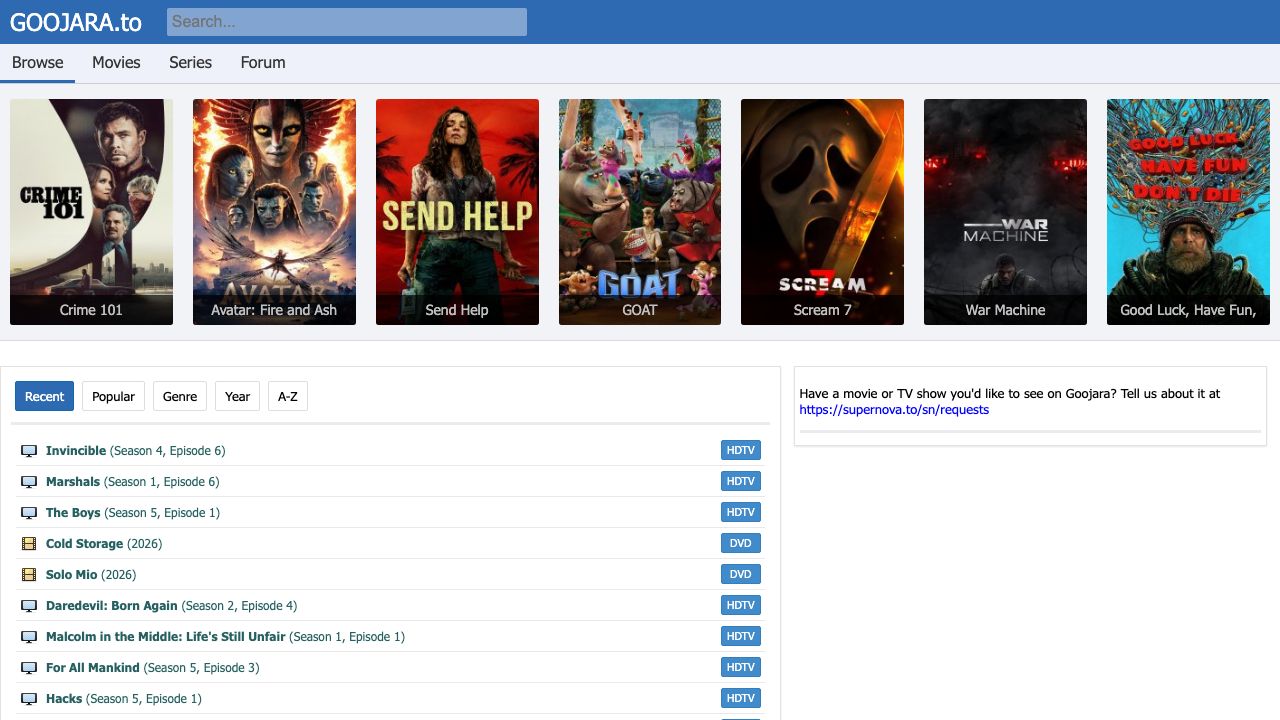Screen dimensions: 1280x720
Task: Click the DVD badge on Cold Storage row
Action: click(741, 543)
